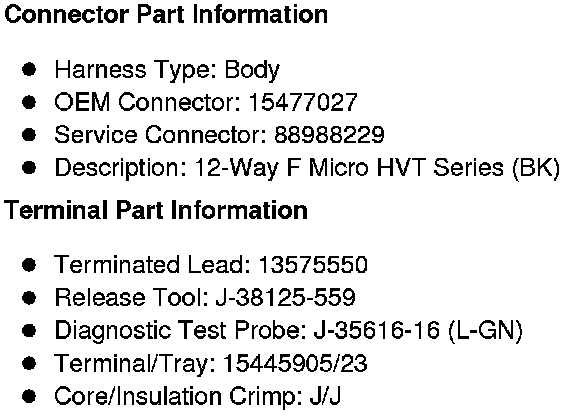Click the Connector Part Information heading

tap(166, 15)
